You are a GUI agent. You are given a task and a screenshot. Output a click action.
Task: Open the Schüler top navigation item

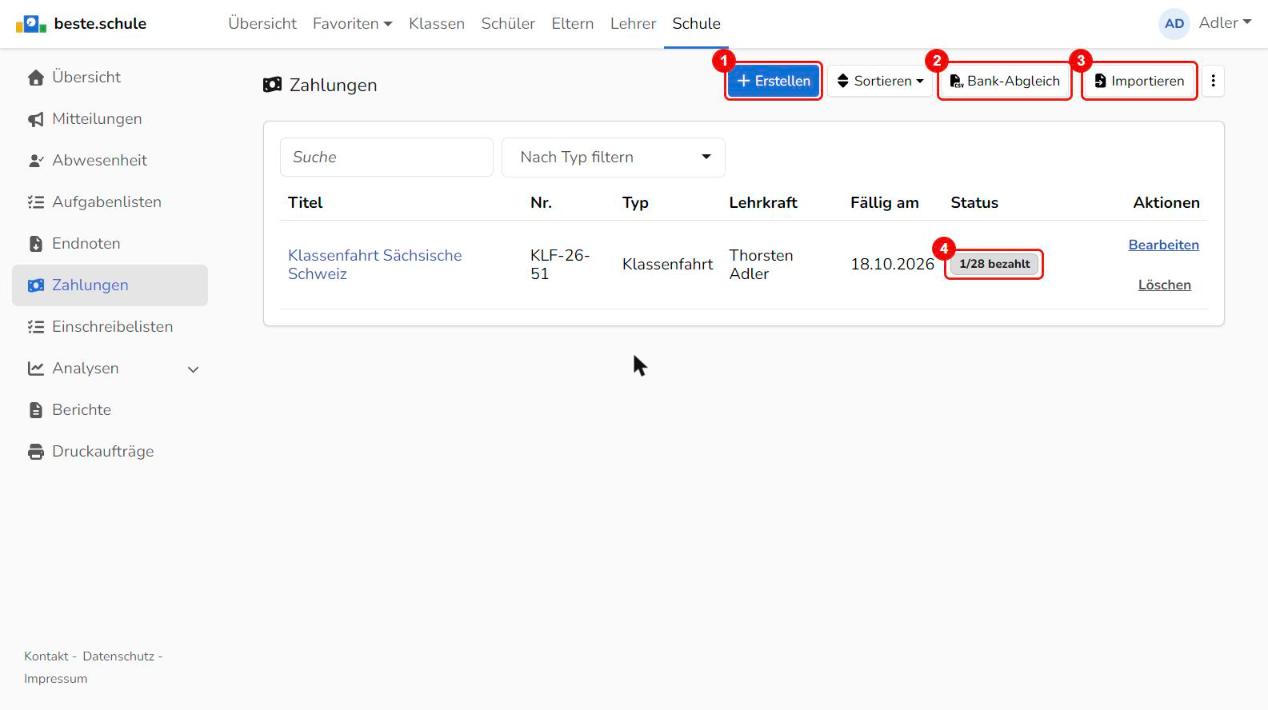tap(508, 23)
